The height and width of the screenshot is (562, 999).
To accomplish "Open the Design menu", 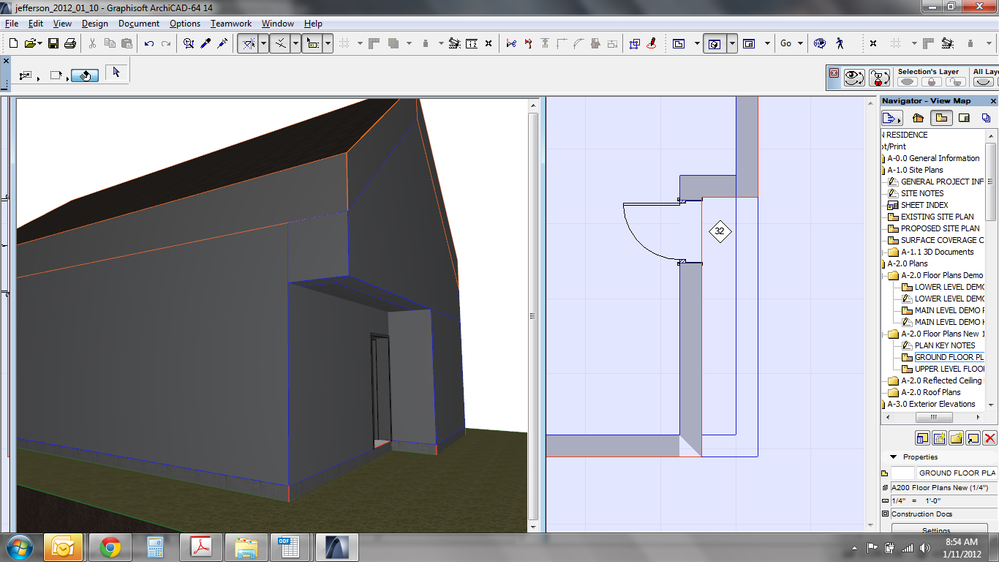I will tap(95, 23).
